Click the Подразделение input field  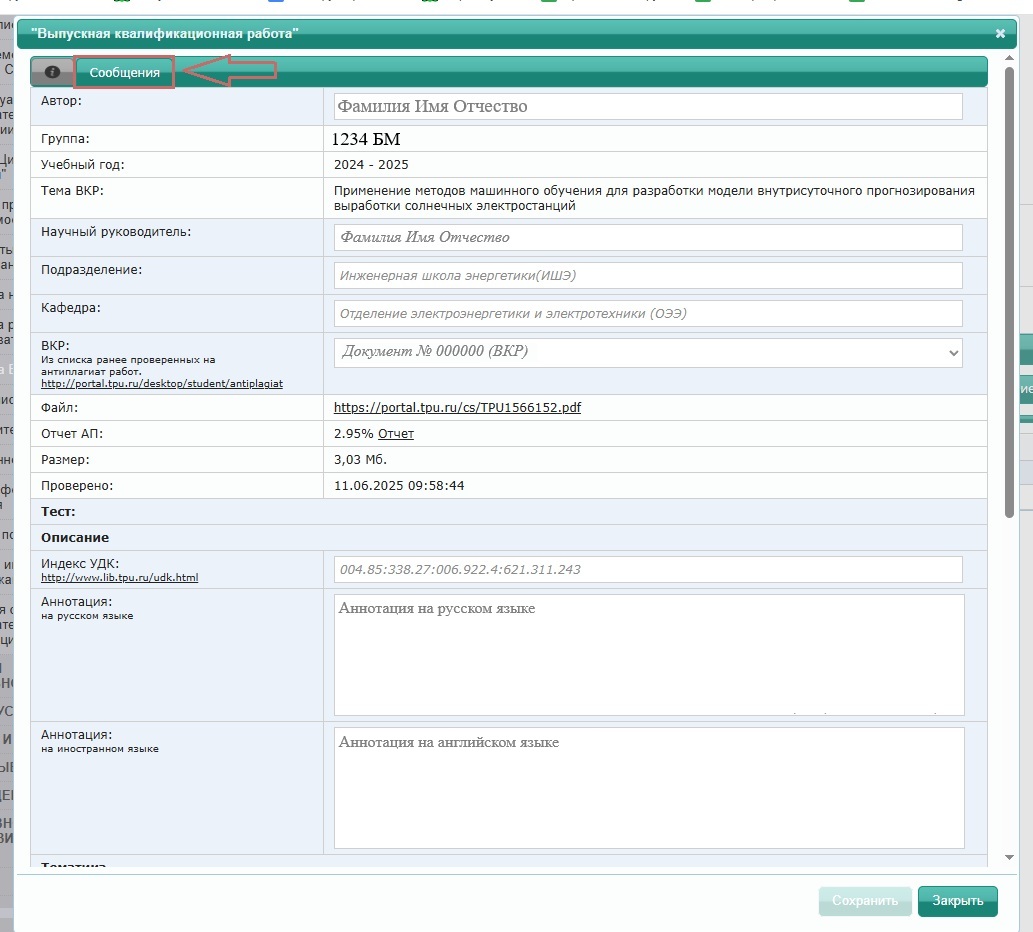click(x=648, y=276)
